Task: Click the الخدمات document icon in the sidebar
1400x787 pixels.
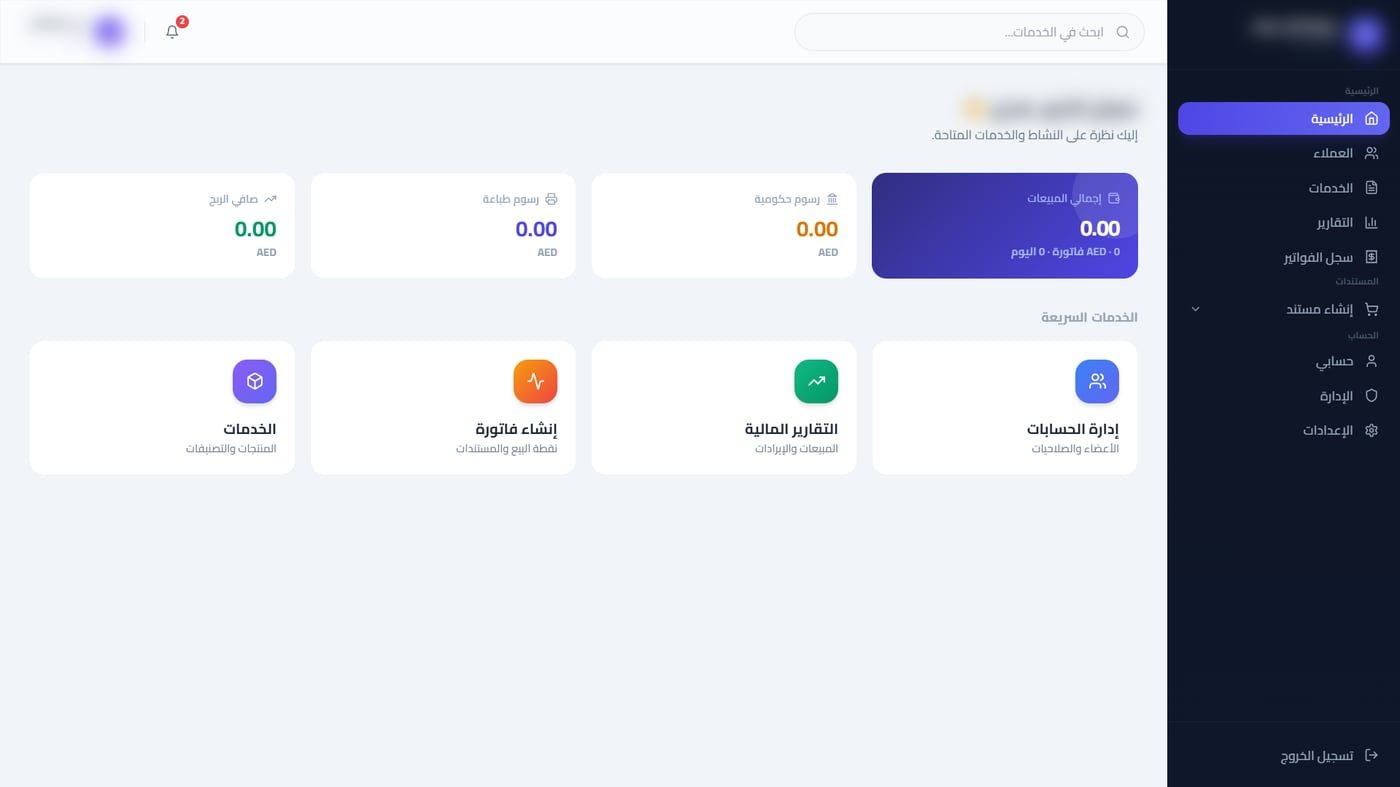Action: (1371, 188)
